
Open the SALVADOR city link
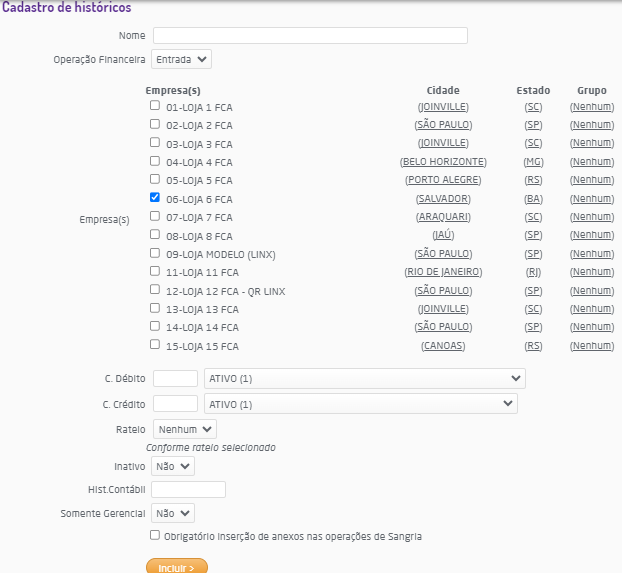pyautogui.click(x=443, y=199)
